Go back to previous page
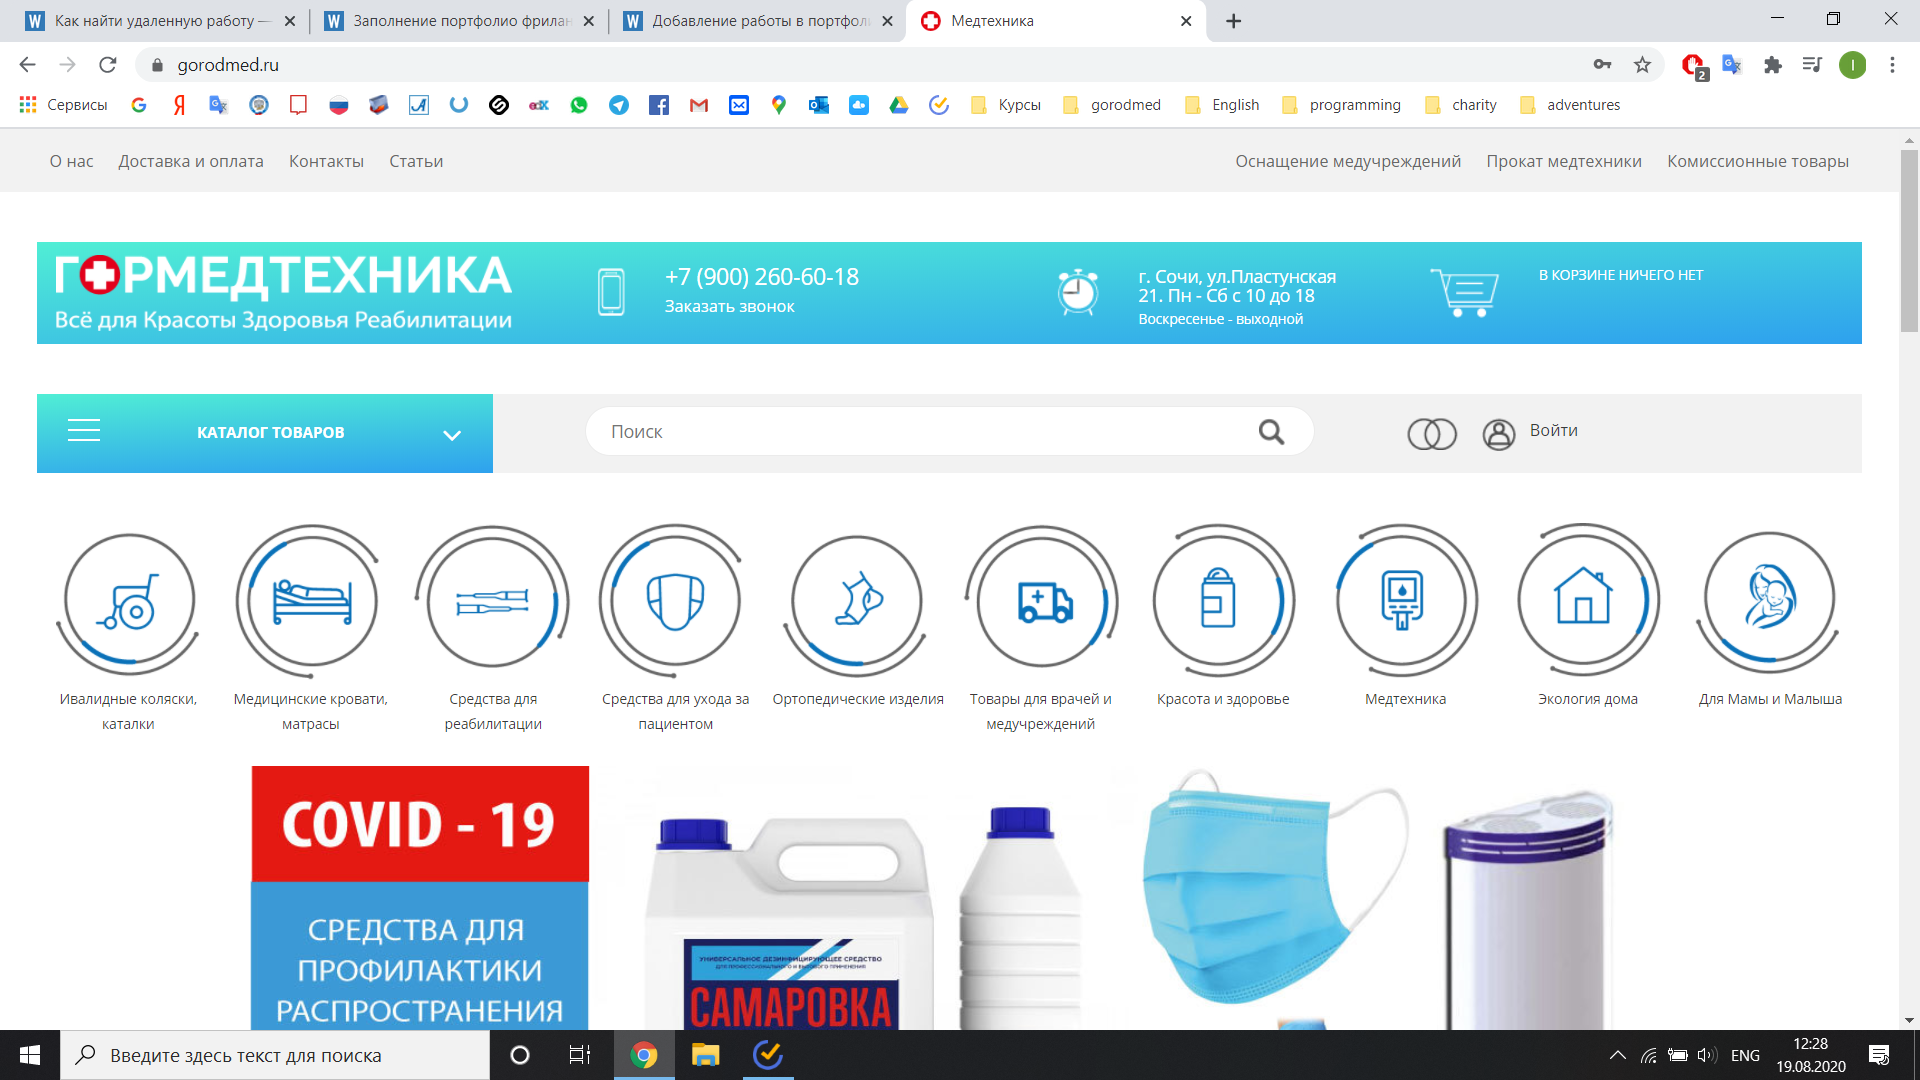 (27, 65)
